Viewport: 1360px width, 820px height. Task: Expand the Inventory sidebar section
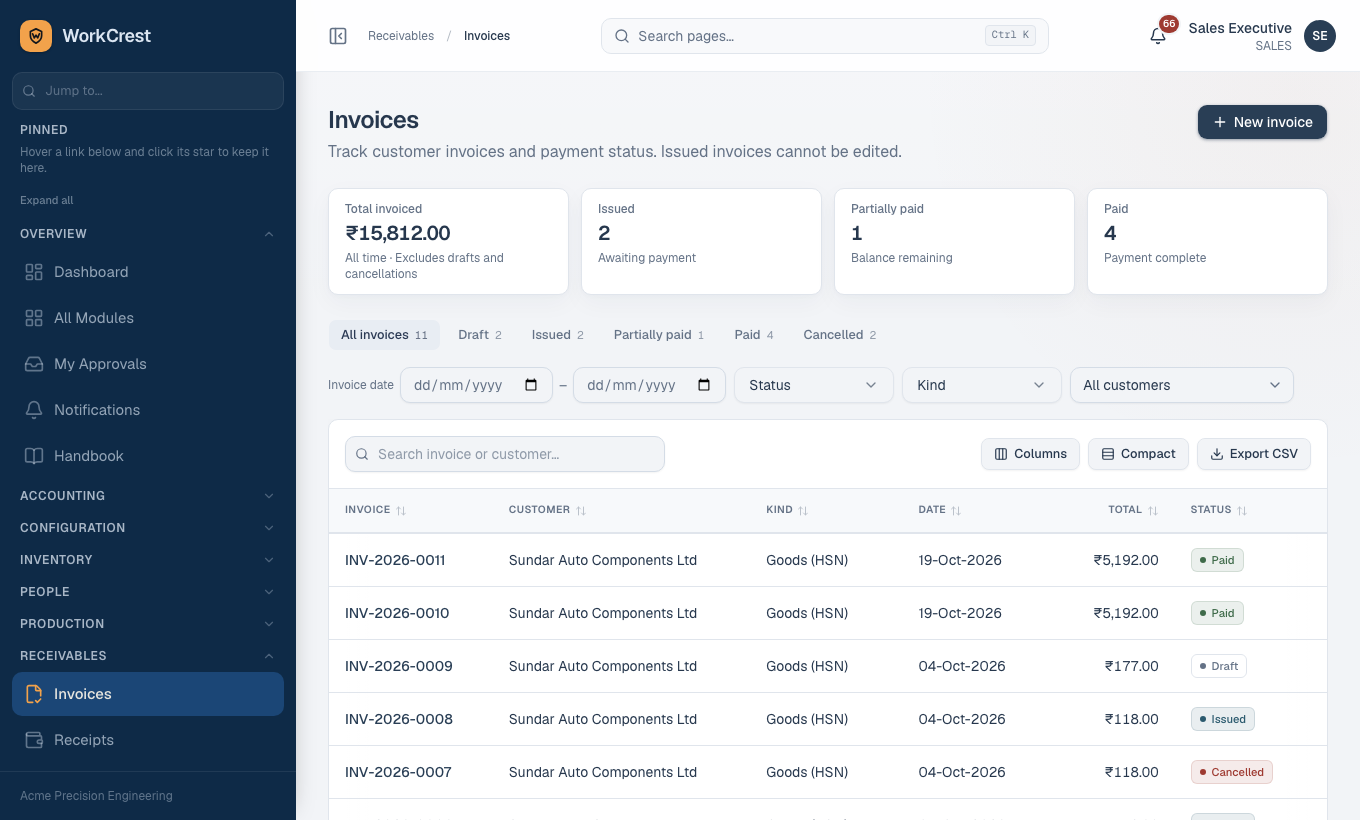pyautogui.click(x=148, y=560)
